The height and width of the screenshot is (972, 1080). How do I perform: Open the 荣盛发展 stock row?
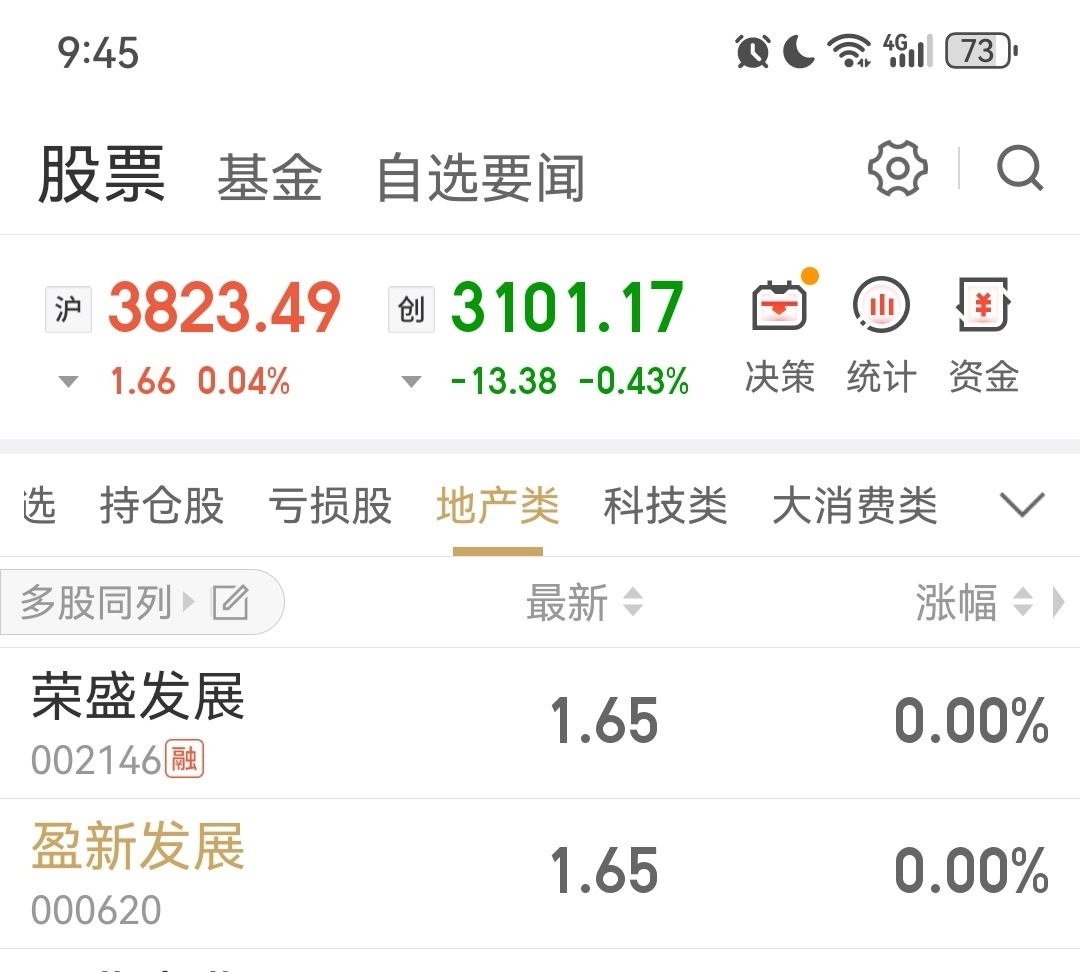(x=540, y=723)
